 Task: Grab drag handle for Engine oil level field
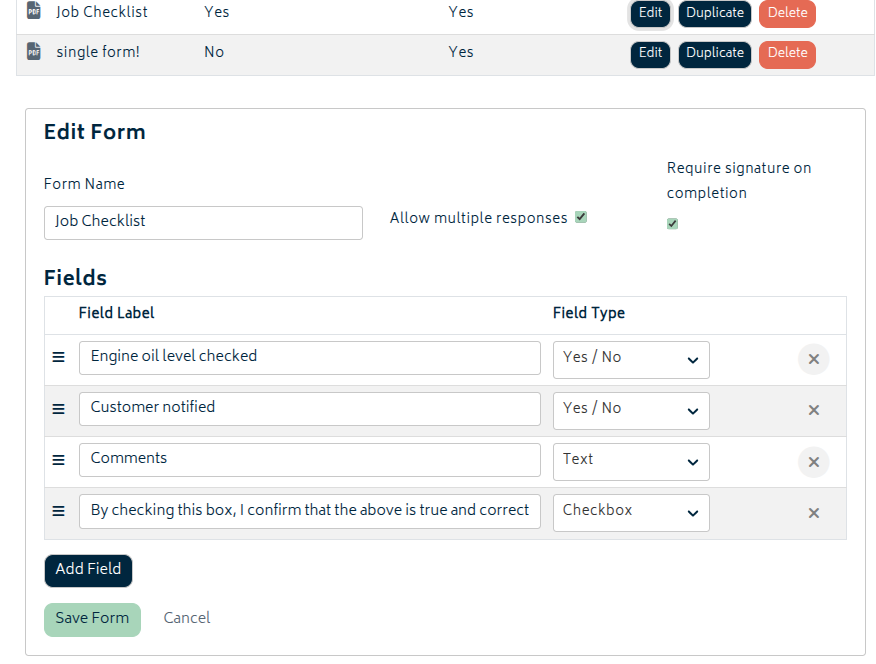[x=58, y=357]
